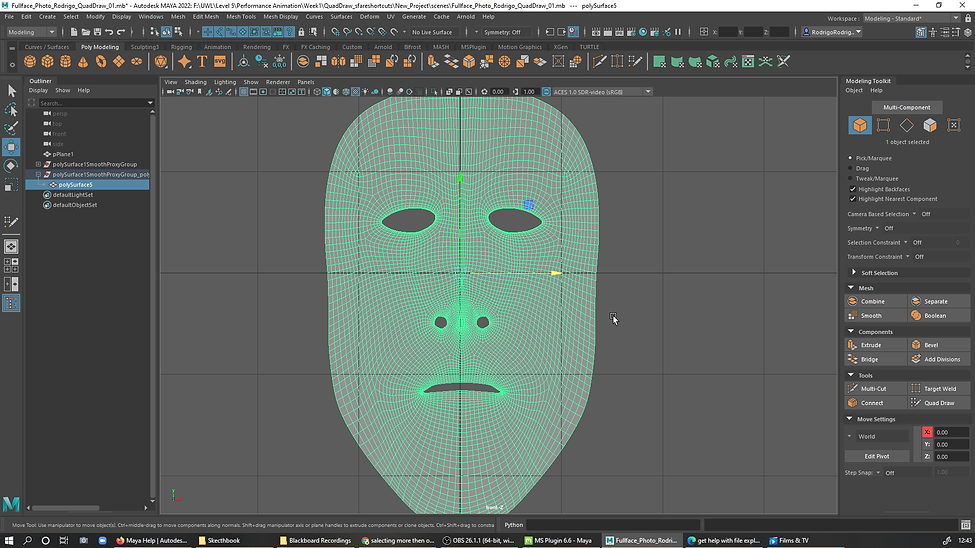Image resolution: width=975 pixels, height=548 pixels.
Task: Click the Mirror shelf icon
Action: click(x=338, y=61)
